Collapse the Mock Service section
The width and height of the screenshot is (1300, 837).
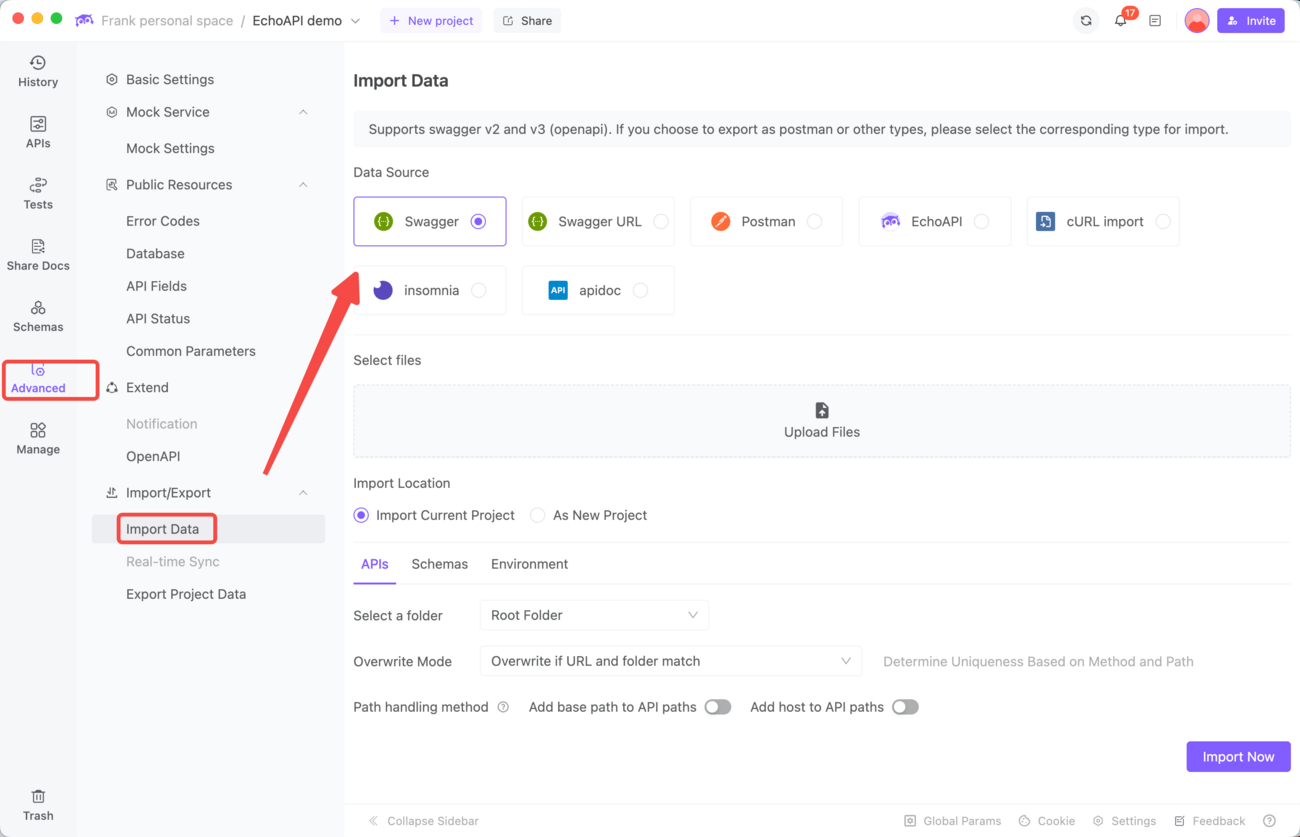303,112
